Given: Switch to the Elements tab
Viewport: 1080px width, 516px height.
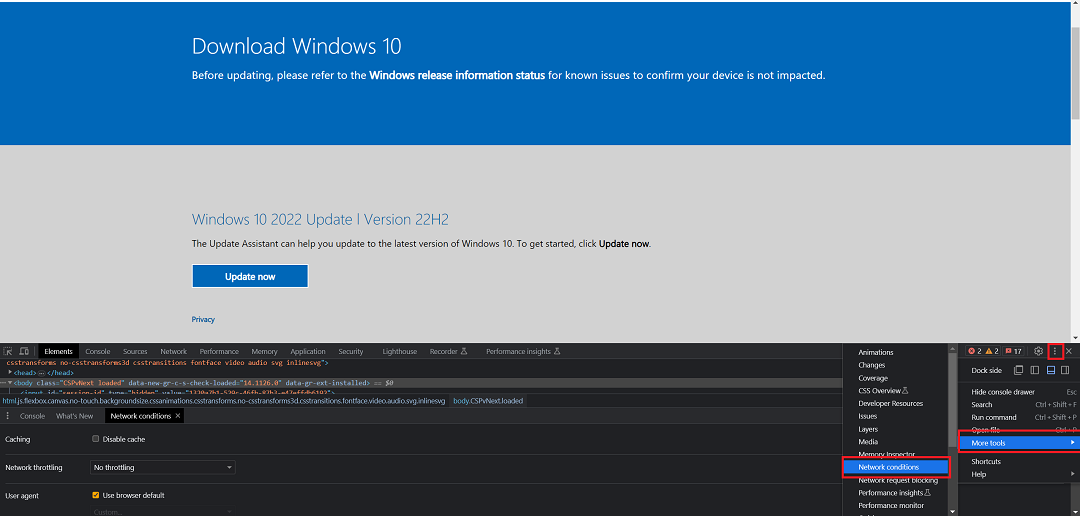Looking at the screenshot, I should point(58,351).
